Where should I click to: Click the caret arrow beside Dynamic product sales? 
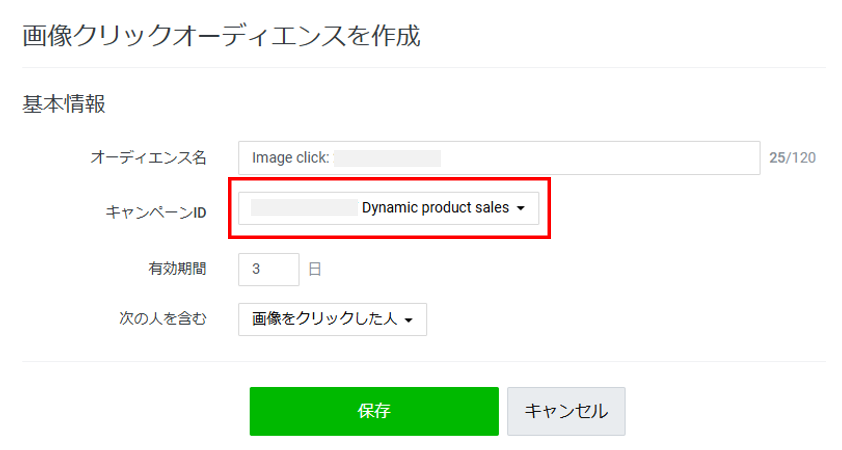click(520, 209)
